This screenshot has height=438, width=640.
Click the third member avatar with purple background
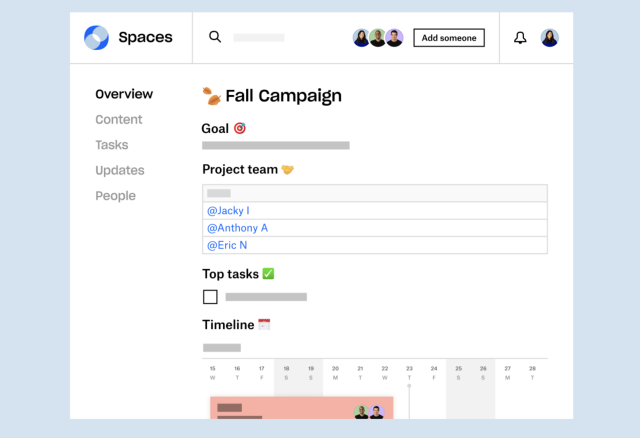click(x=394, y=38)
